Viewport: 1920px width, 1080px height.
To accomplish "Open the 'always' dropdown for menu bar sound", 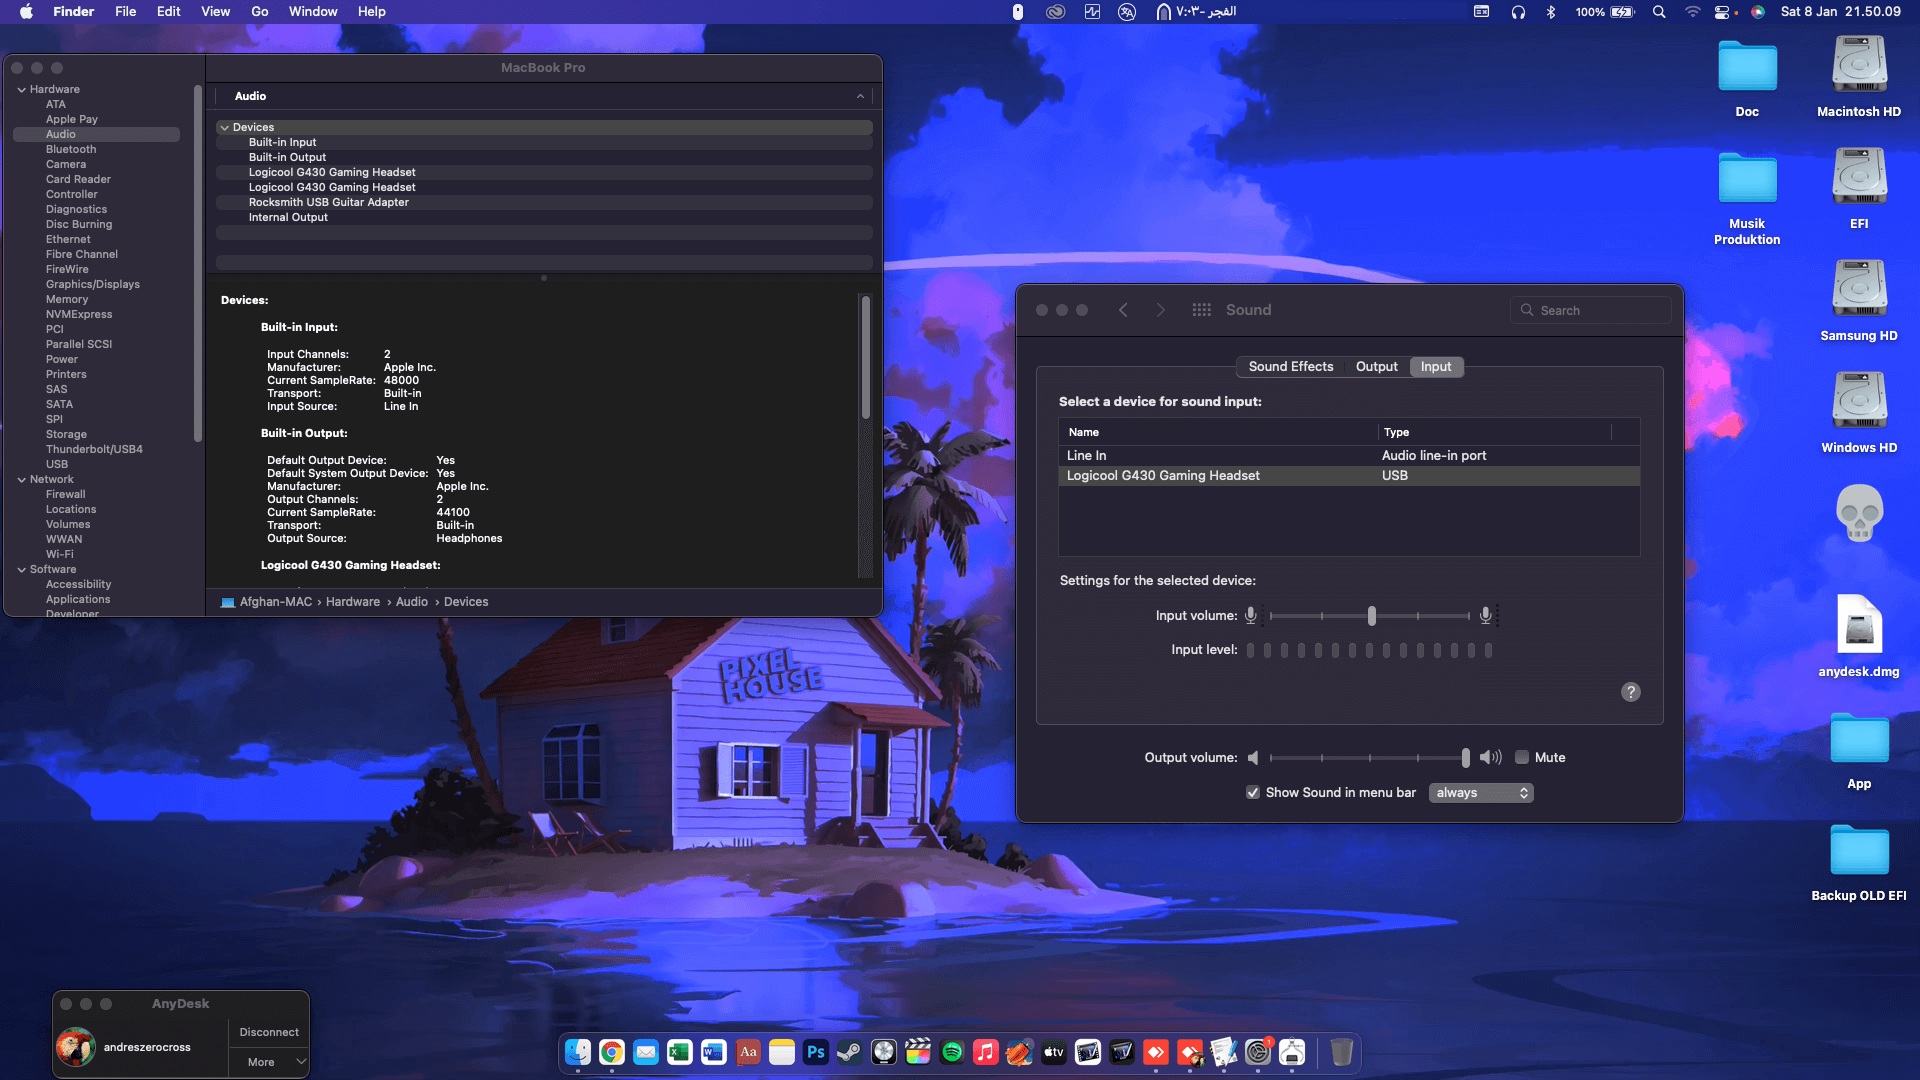I will 1481,792.
